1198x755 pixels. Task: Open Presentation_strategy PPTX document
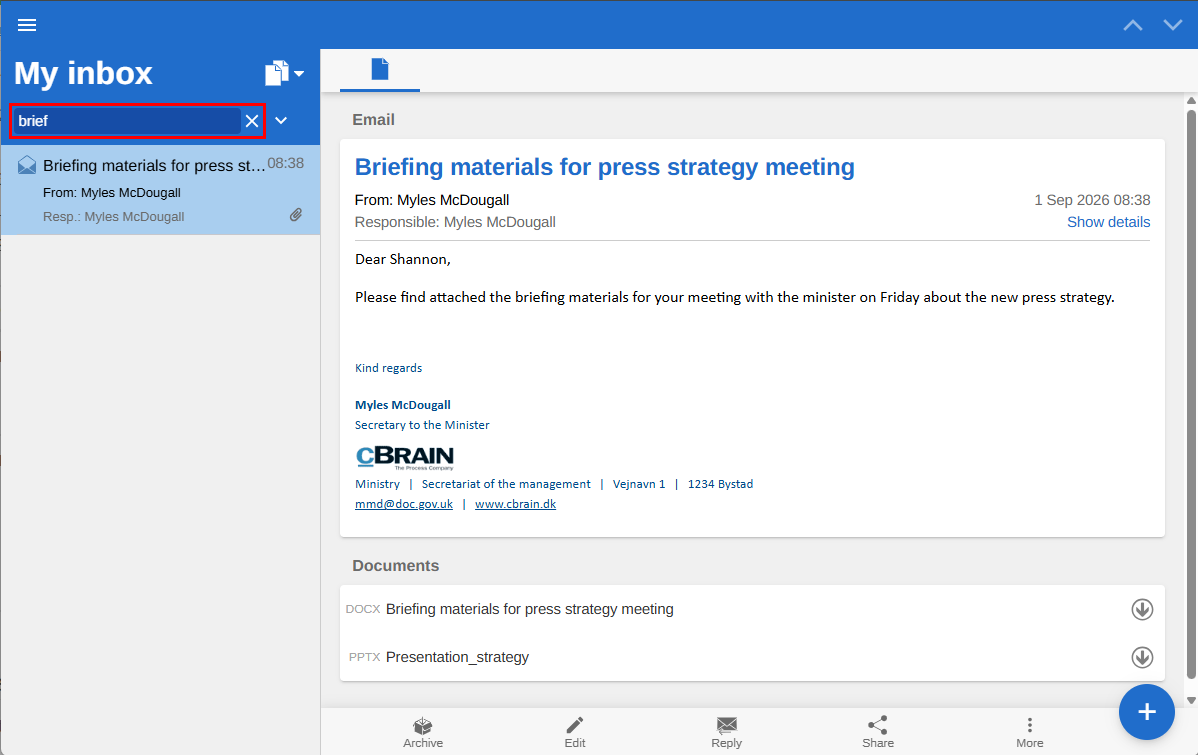coord(457,657)
